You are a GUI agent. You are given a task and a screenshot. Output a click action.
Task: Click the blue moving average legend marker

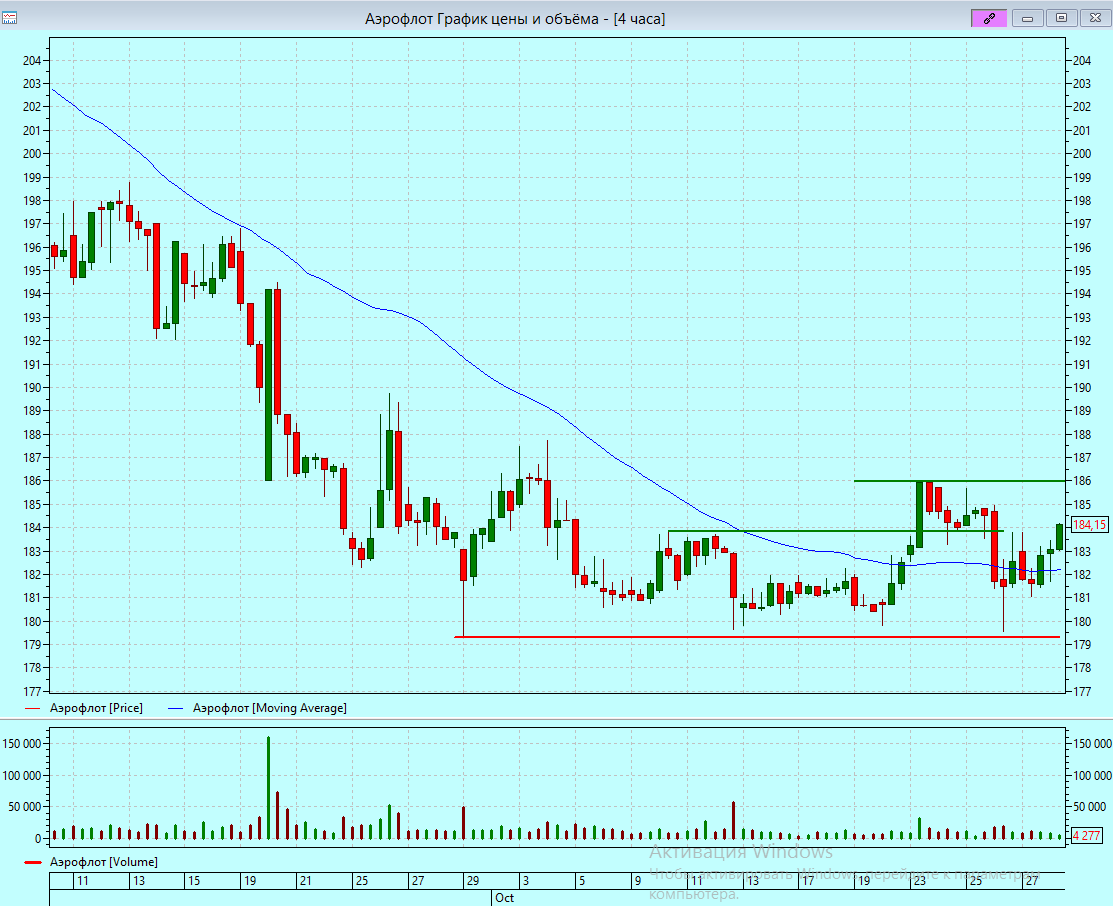pyautogui.click(x=175, y=709)
